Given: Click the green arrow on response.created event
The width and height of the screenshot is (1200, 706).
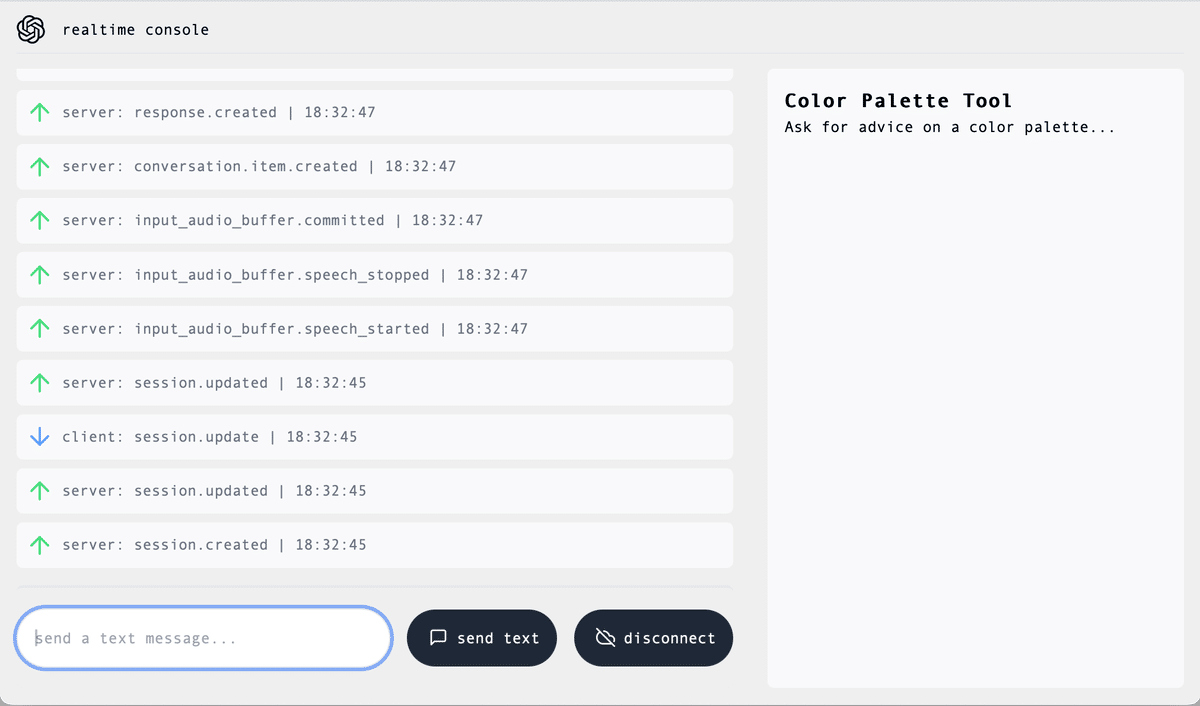Looking at the screenshot, I should pos(39,112).
